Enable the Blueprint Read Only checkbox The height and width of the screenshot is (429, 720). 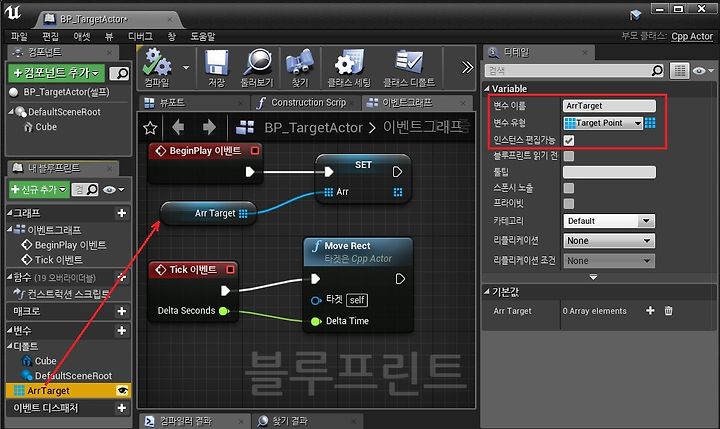pos(569,156)
